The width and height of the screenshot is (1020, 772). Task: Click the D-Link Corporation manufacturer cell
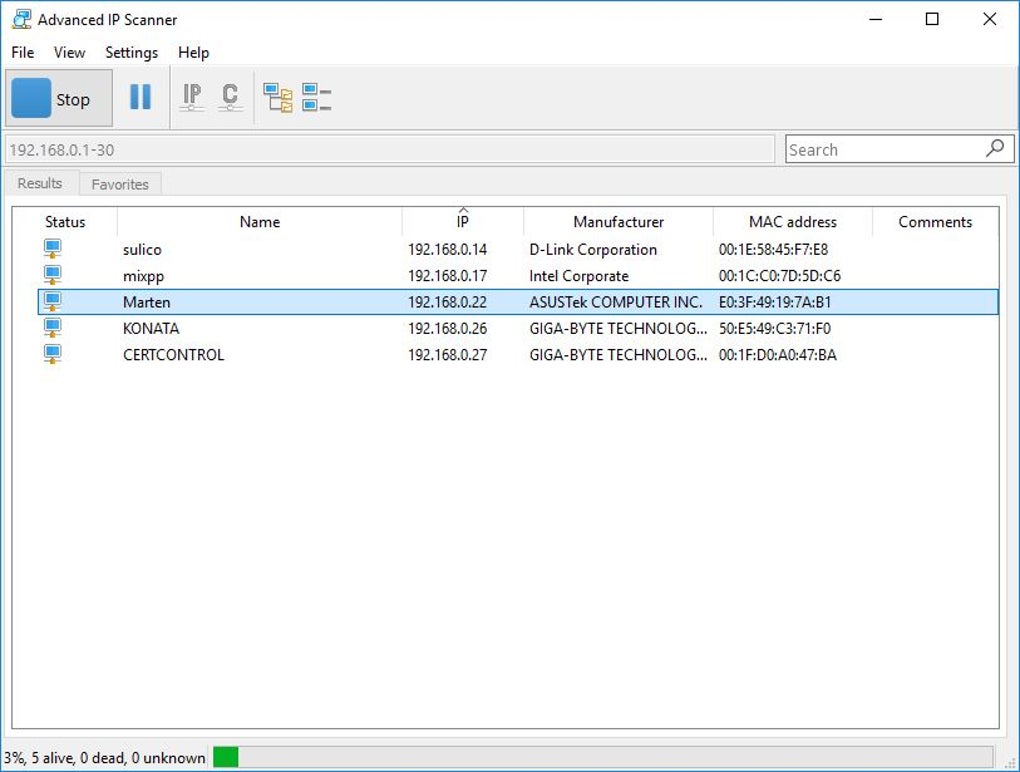(x=593, y=250)
